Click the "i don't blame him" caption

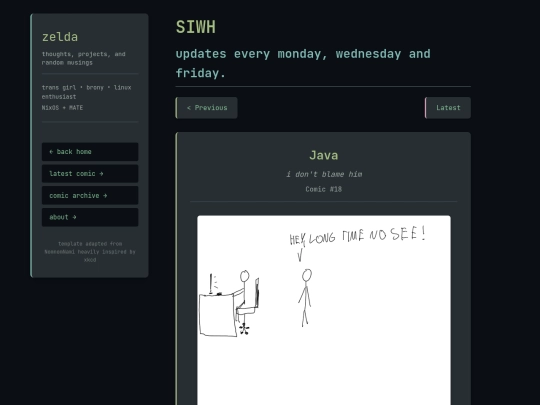(x=324, y=174)
